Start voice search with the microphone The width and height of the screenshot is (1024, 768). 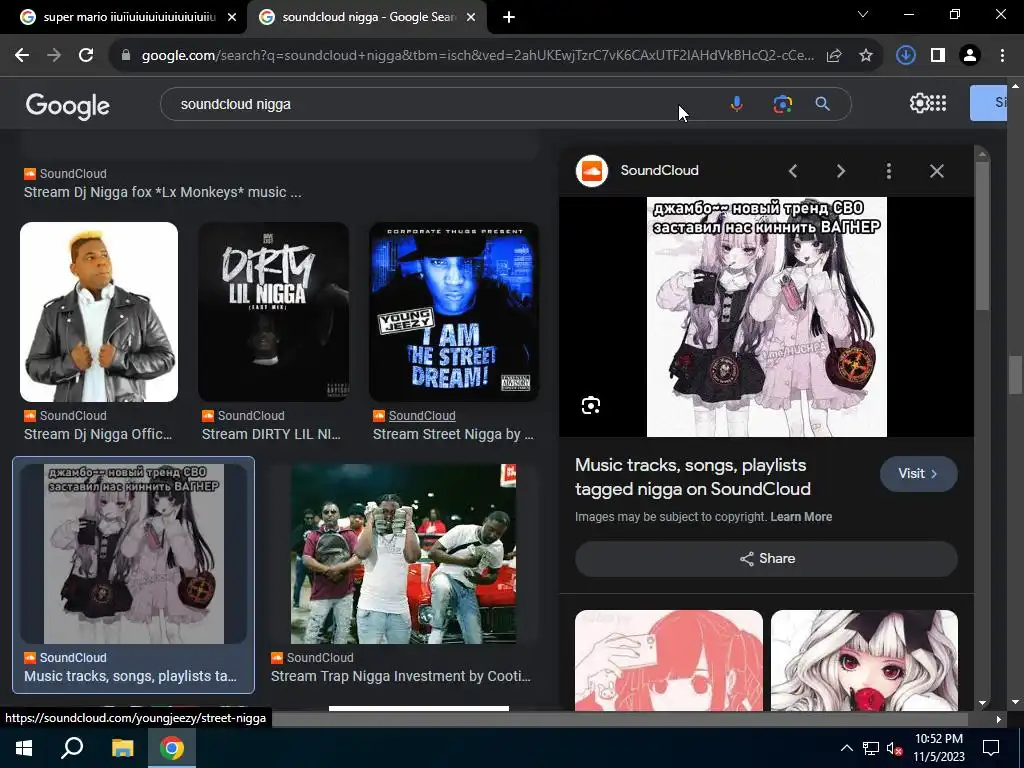737,104
